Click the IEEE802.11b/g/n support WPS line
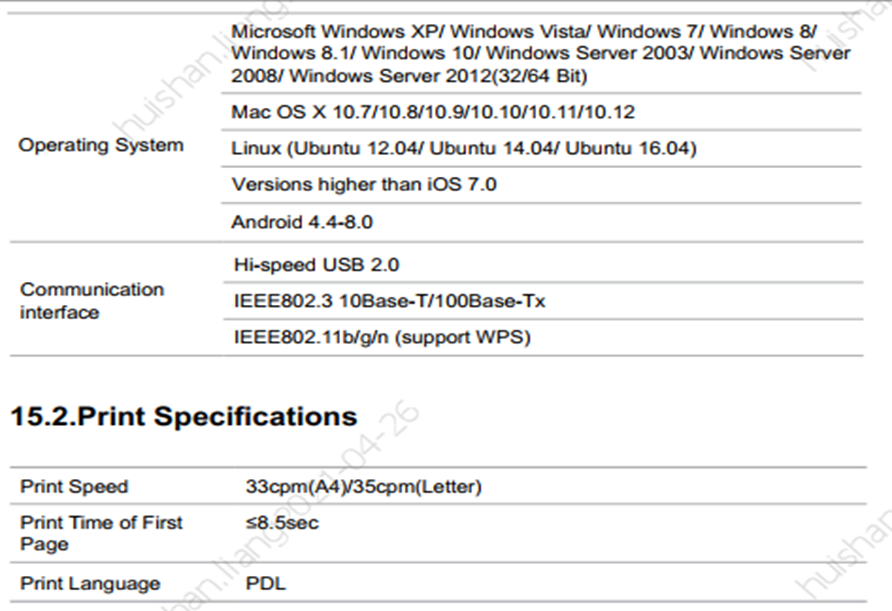The height and width of the screenshot is (611, 892). [382, 337]
